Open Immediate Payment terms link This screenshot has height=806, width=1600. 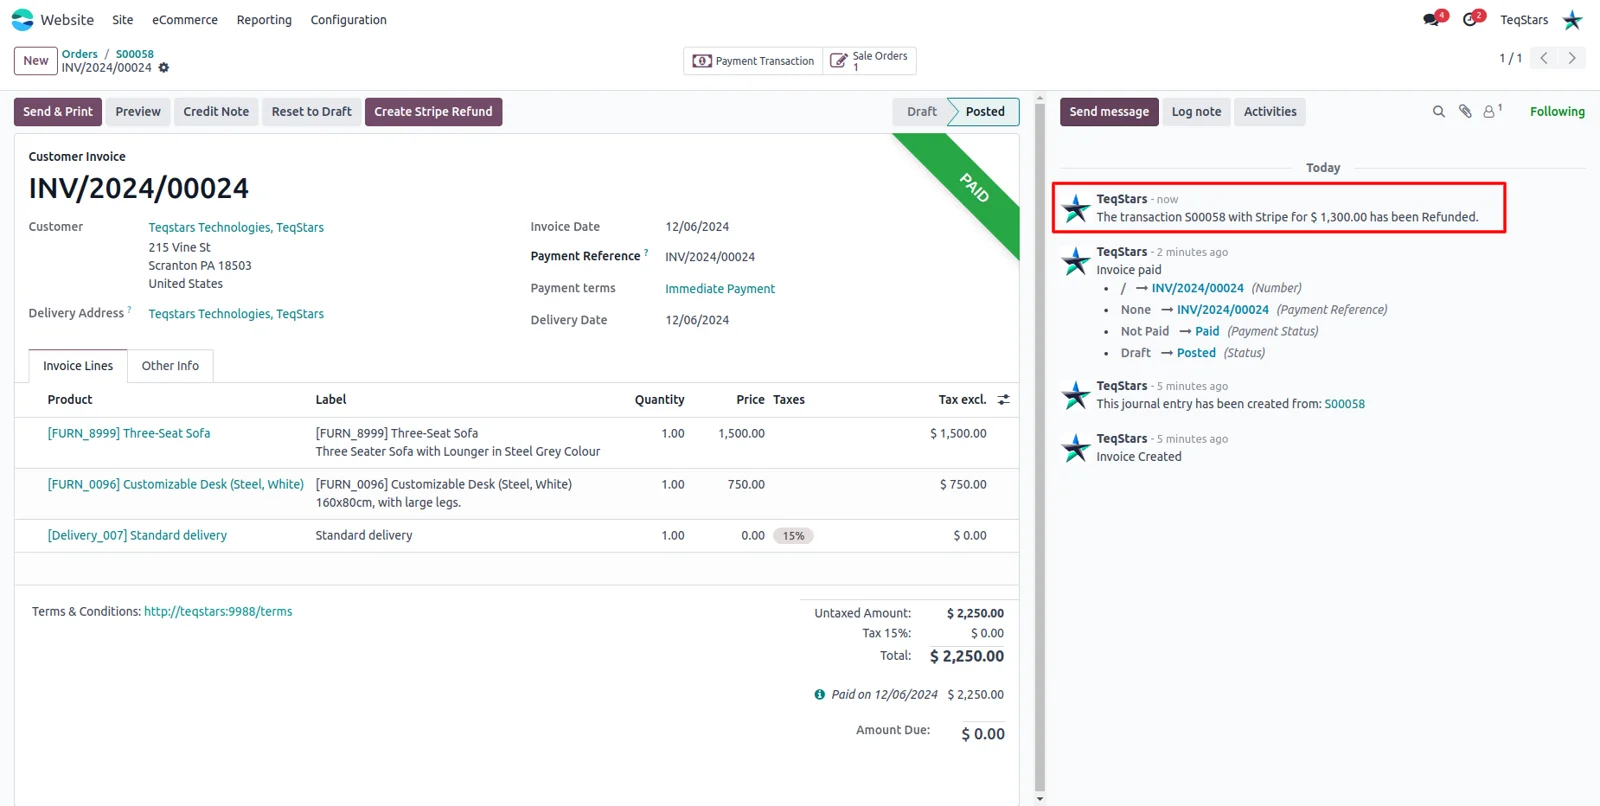coord(720,289)
